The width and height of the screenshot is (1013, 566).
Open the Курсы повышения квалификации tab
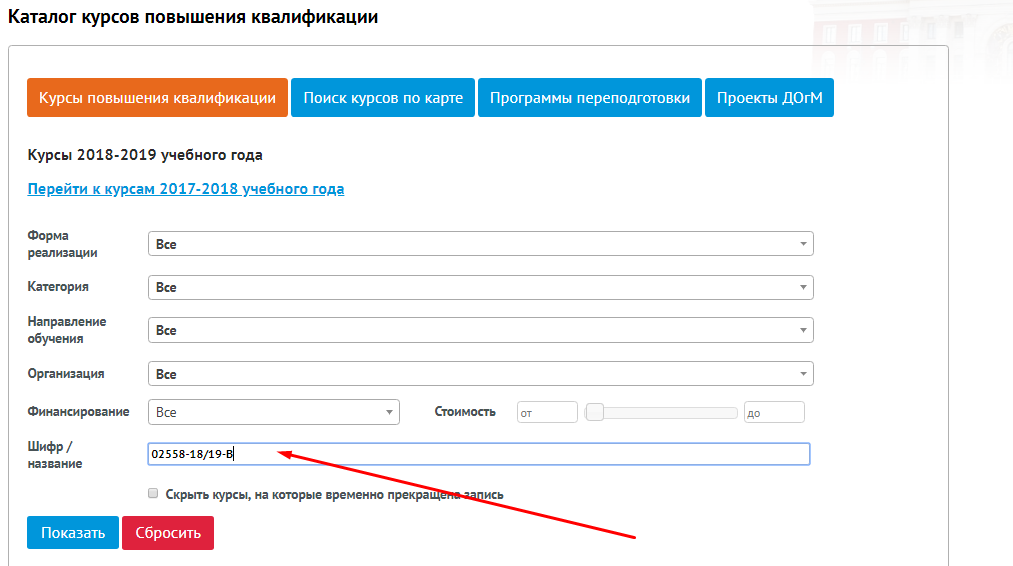(x=157, y=98)
